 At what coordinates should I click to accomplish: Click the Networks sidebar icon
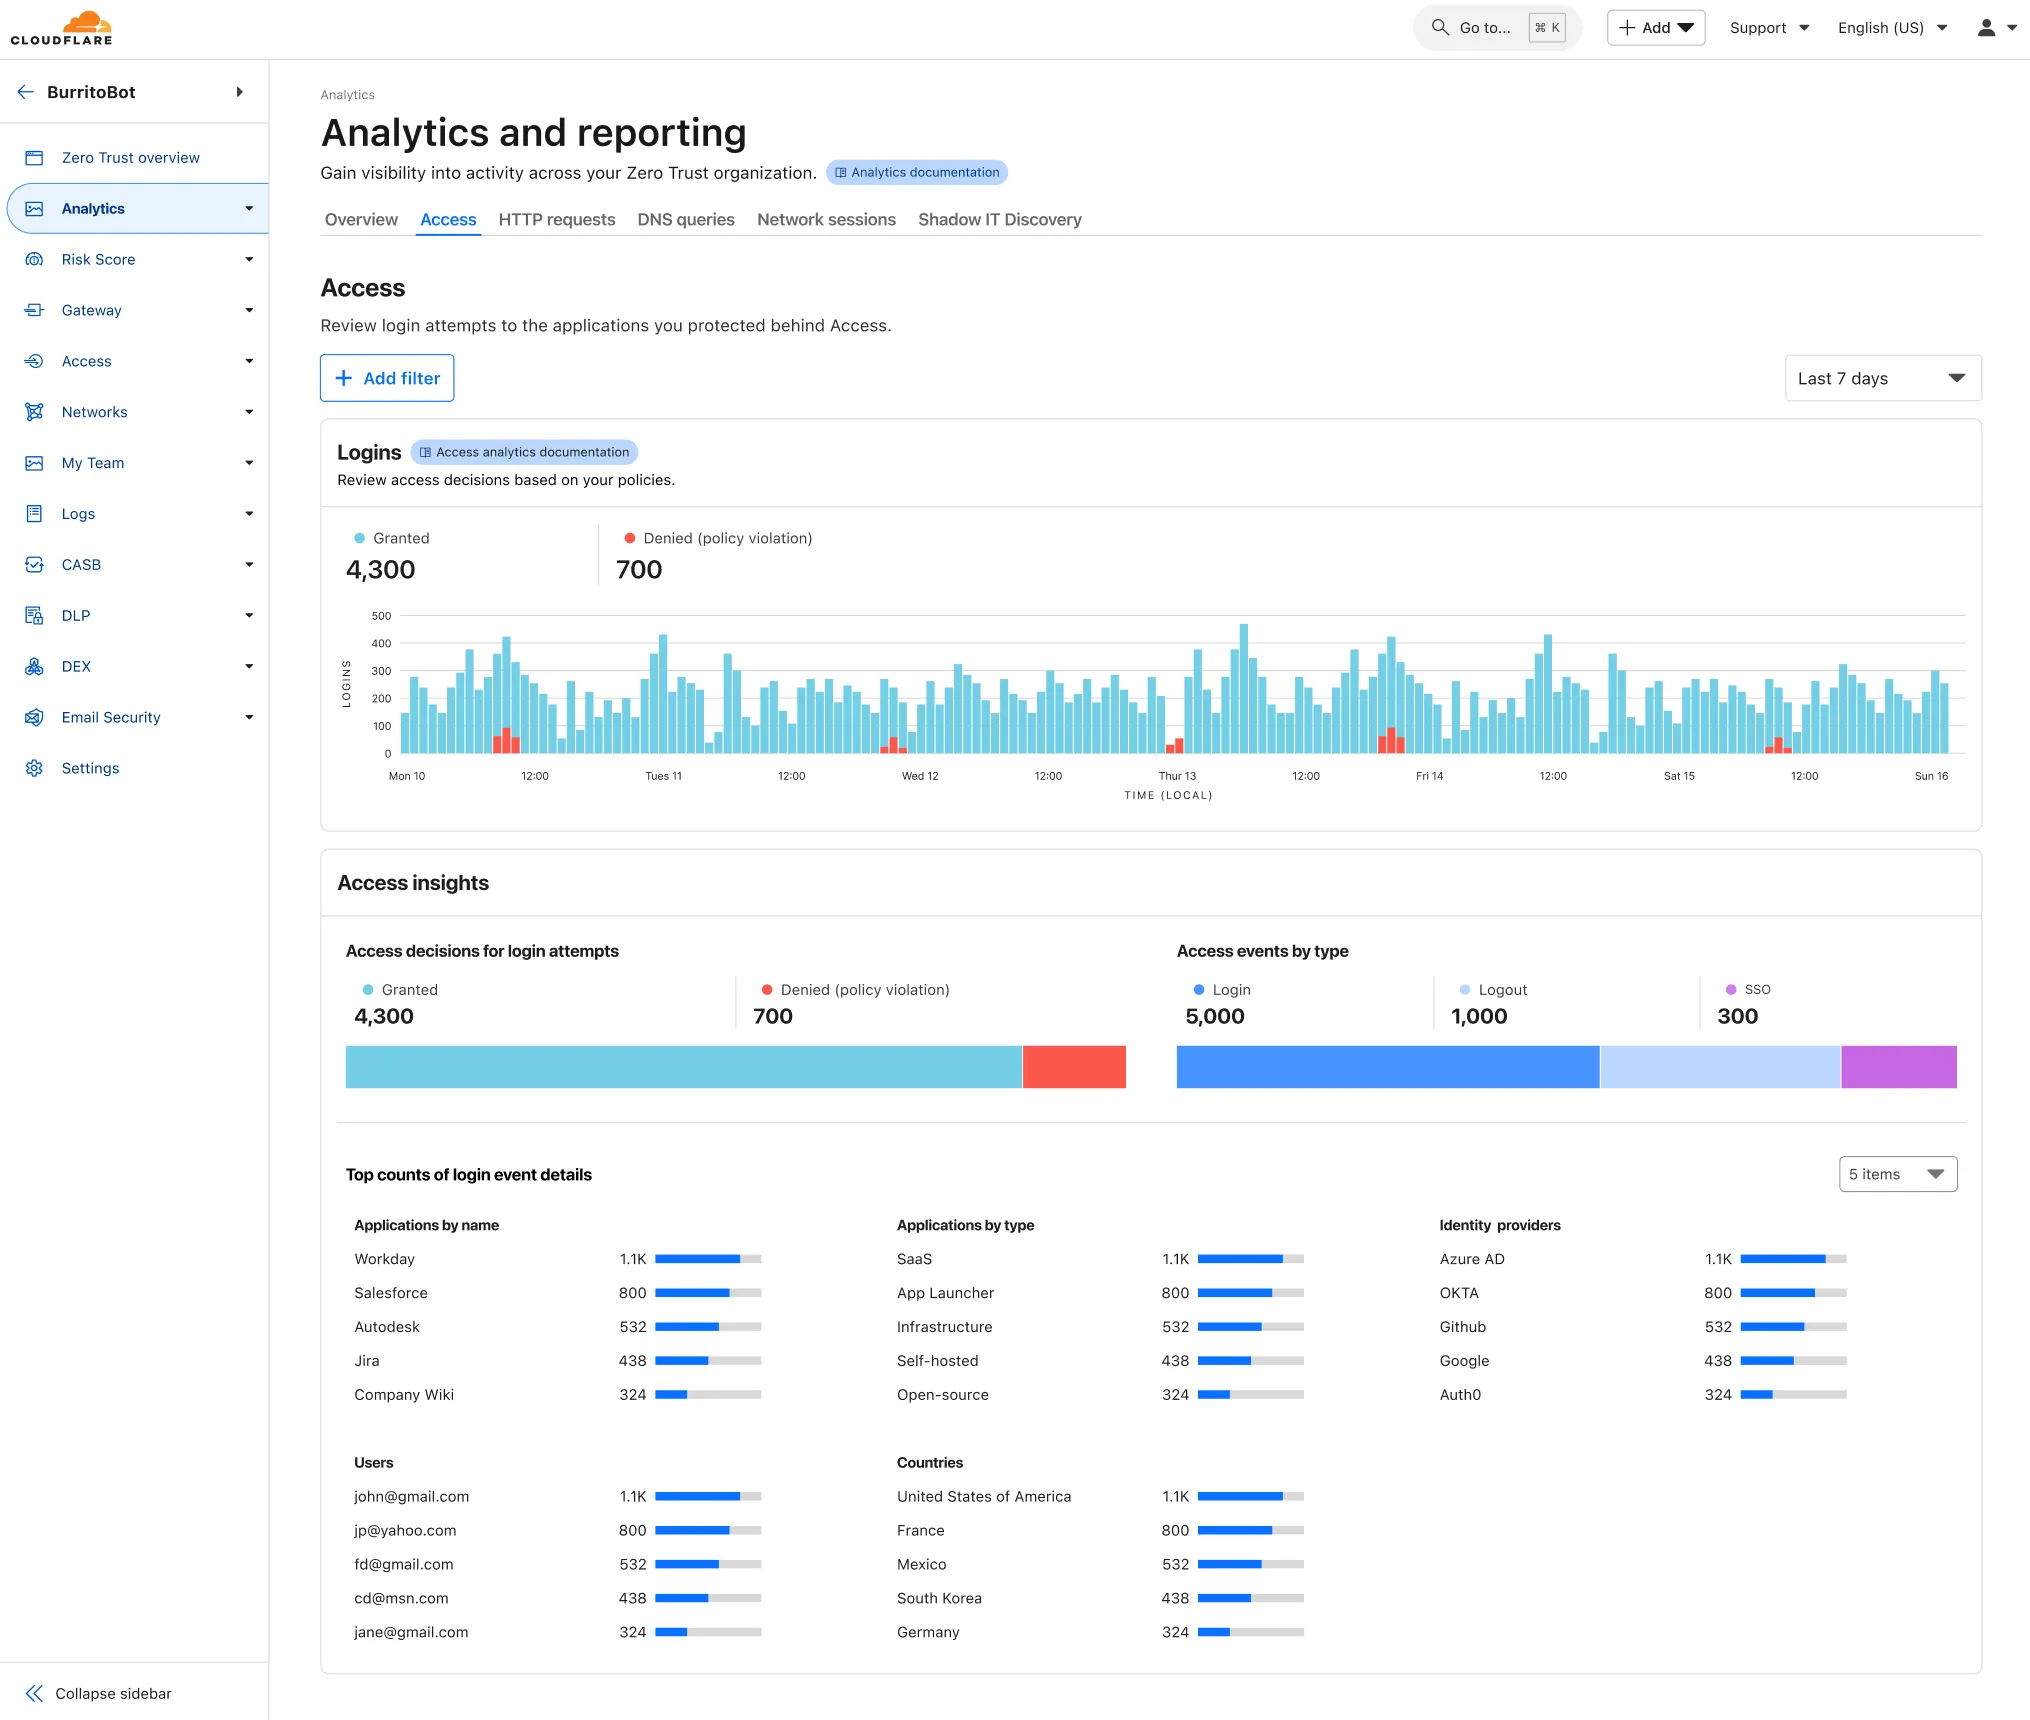(35, 412)
